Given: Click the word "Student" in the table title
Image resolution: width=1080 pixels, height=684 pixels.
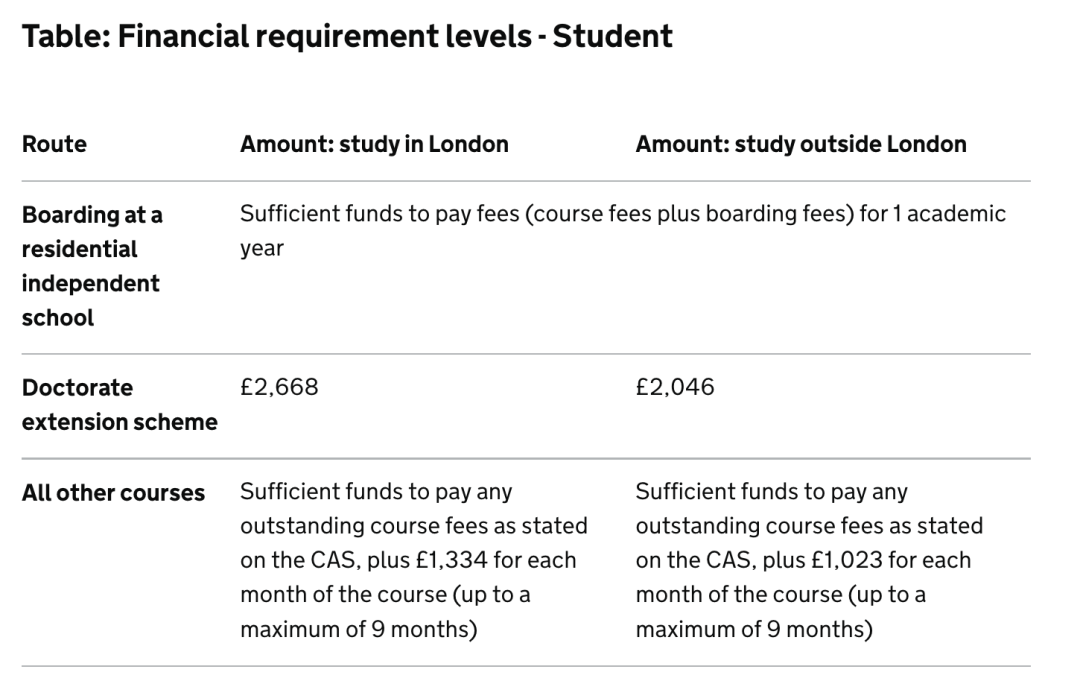Looking at the screenshot, I should pos(612,37).
